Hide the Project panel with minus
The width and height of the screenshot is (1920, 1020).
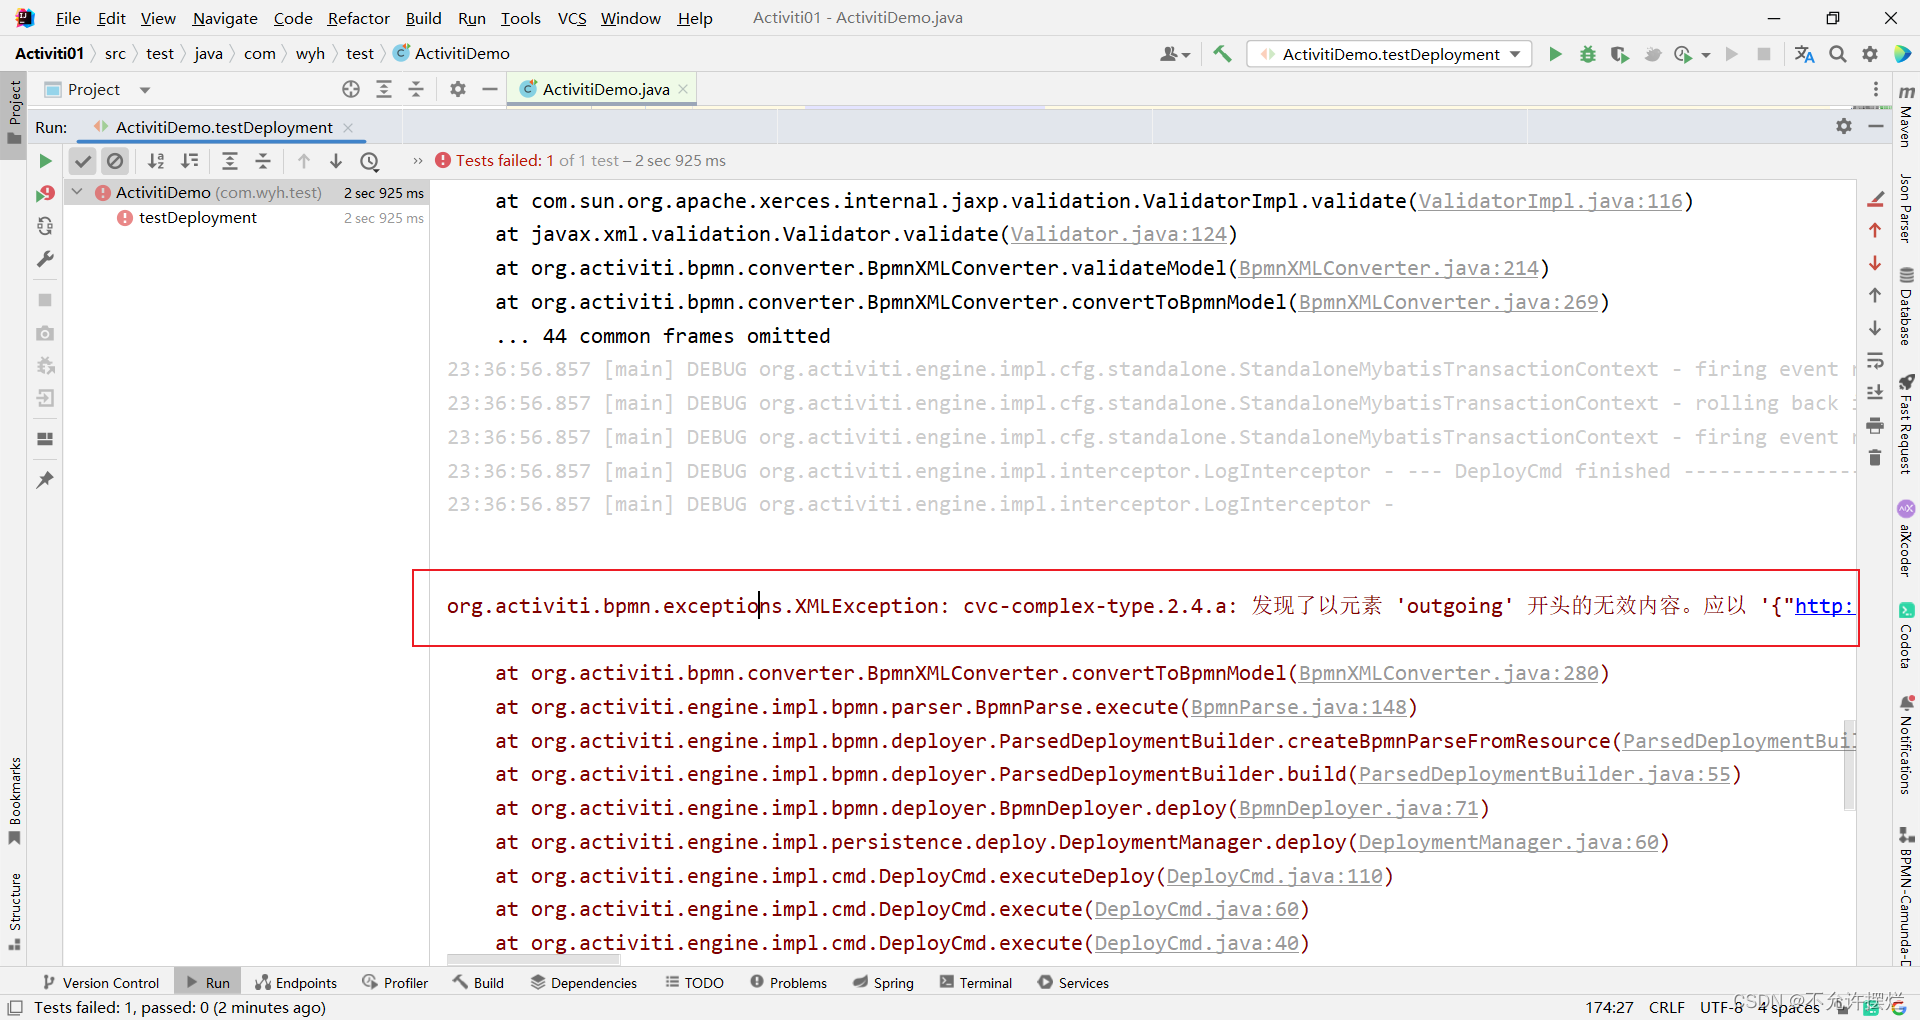[490, 90]
